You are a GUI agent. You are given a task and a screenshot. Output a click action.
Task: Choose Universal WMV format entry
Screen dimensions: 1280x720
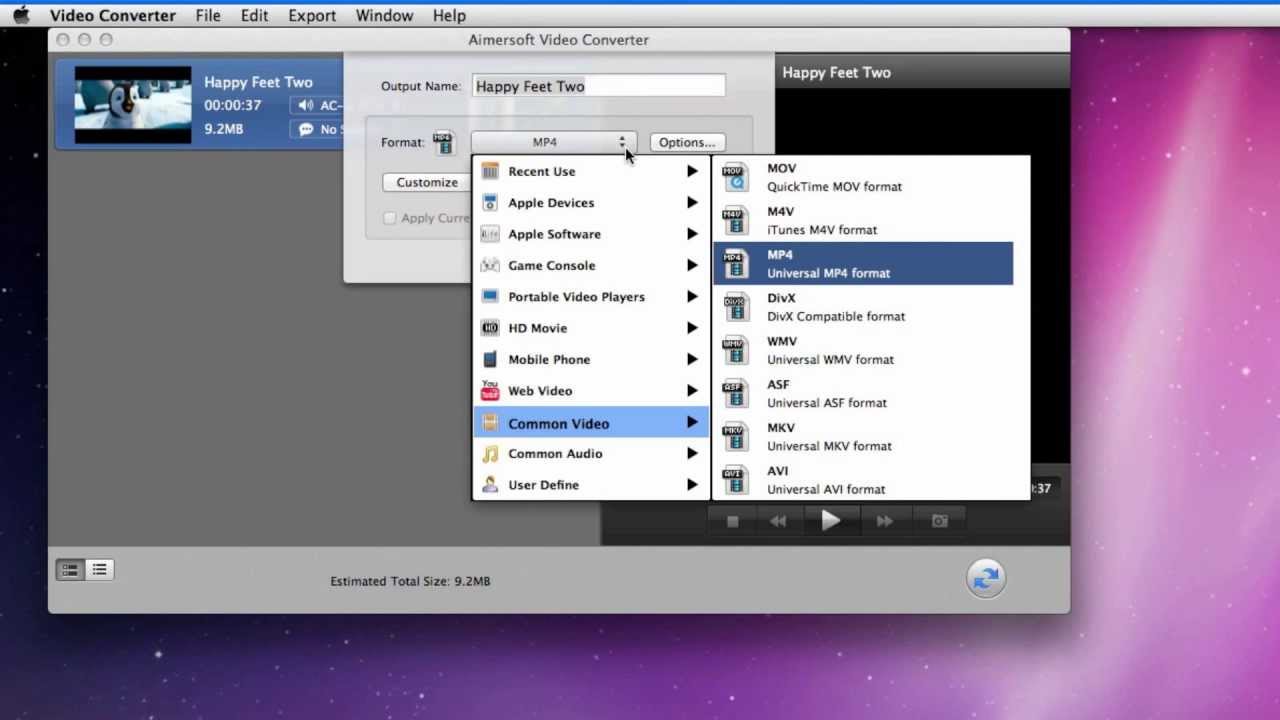coord(862,350)
